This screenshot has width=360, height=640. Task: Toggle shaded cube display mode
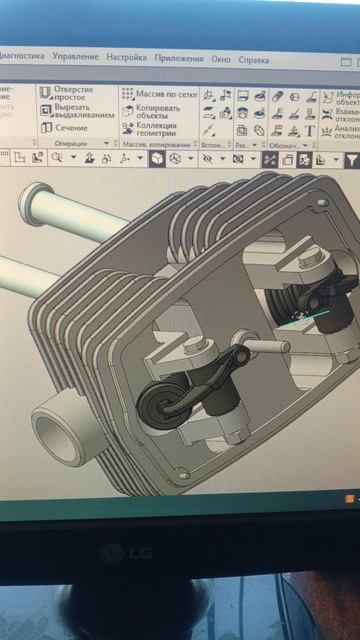(157, 159)
